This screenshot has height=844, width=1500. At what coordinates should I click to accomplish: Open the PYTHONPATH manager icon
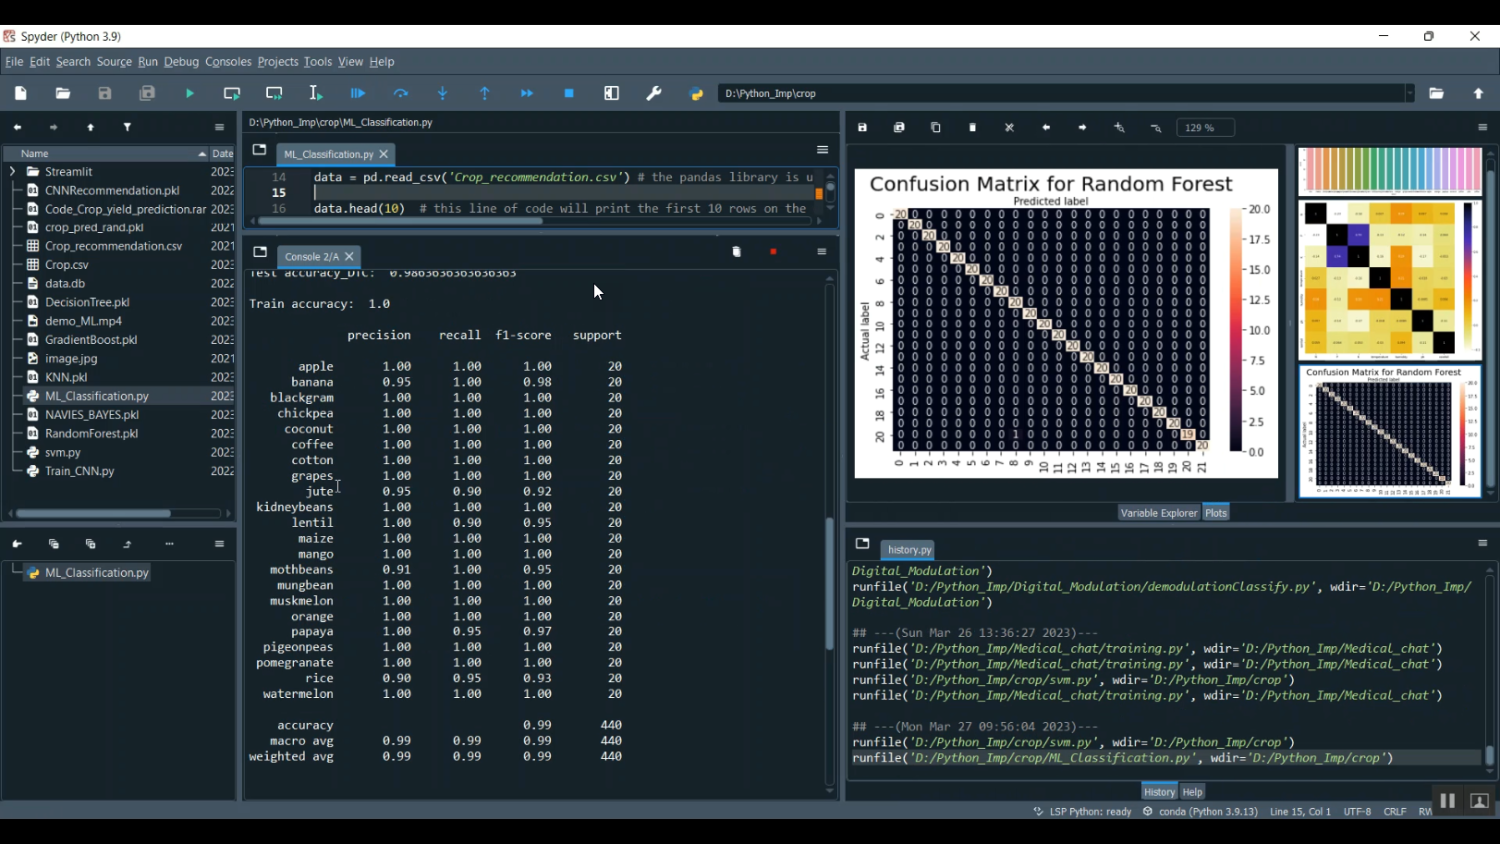[697, 94]
